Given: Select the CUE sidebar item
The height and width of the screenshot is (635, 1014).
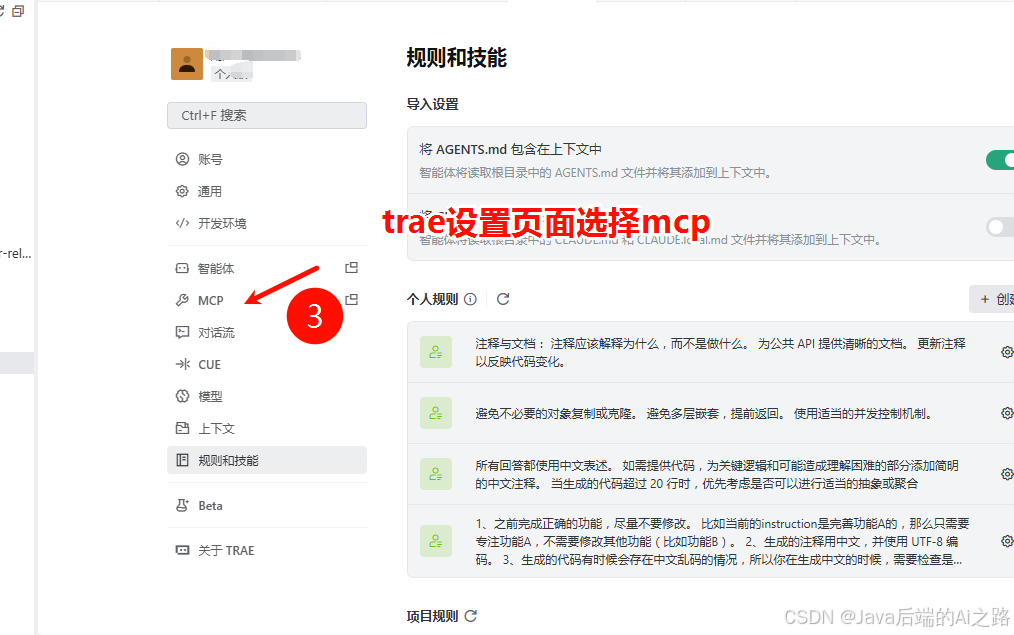Looking at the screenshot, I should [208, 364].
